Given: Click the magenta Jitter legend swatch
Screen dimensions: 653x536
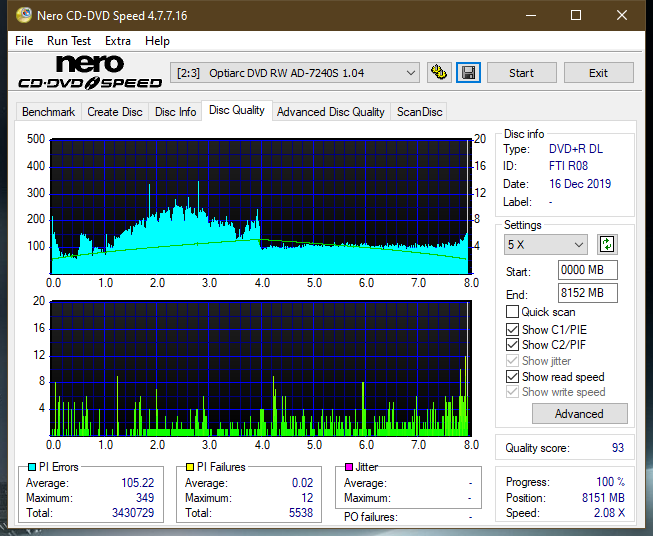Looking at the screenshot, I should [x=349, y=467].
